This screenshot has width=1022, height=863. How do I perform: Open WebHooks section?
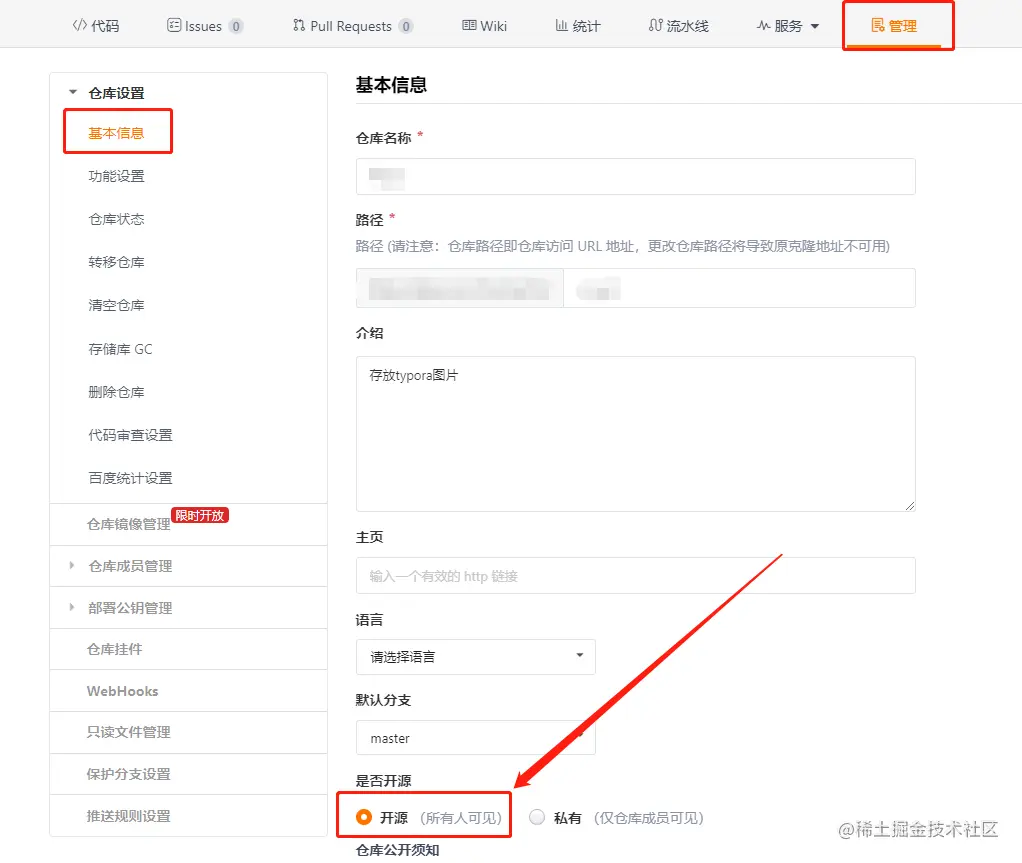[x=123, y=691]
